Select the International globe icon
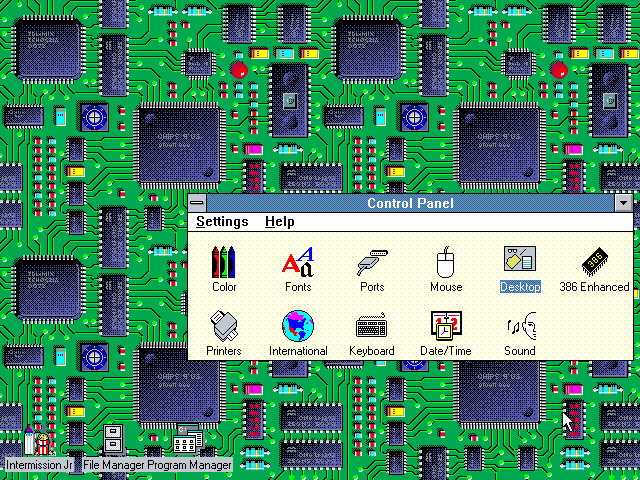The height and width of the screenshot is (480, 640). [298, 326]
